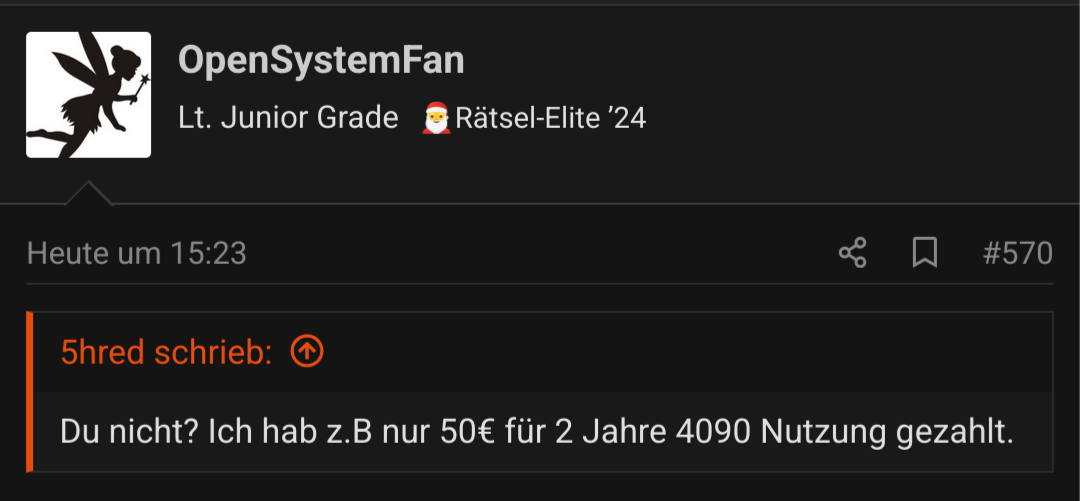The image size is (1080, 501).
Task: Click the share icon on post #570
Action: click(x=853, y=253)
